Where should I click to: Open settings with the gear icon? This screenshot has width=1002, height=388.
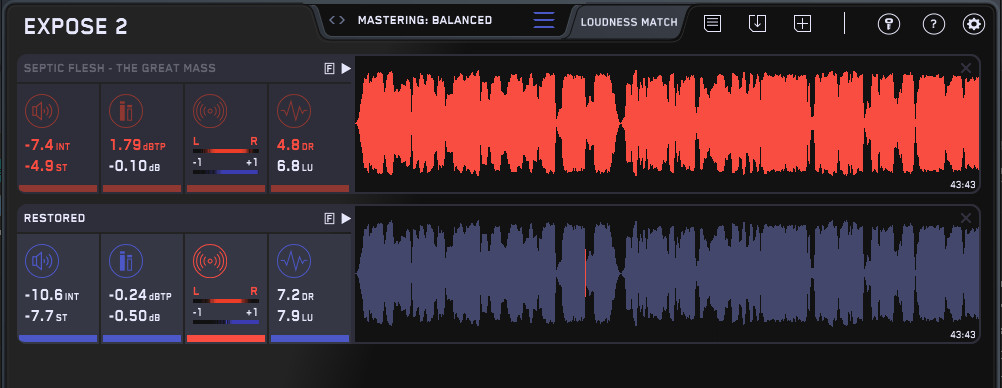tap(974, 24)
